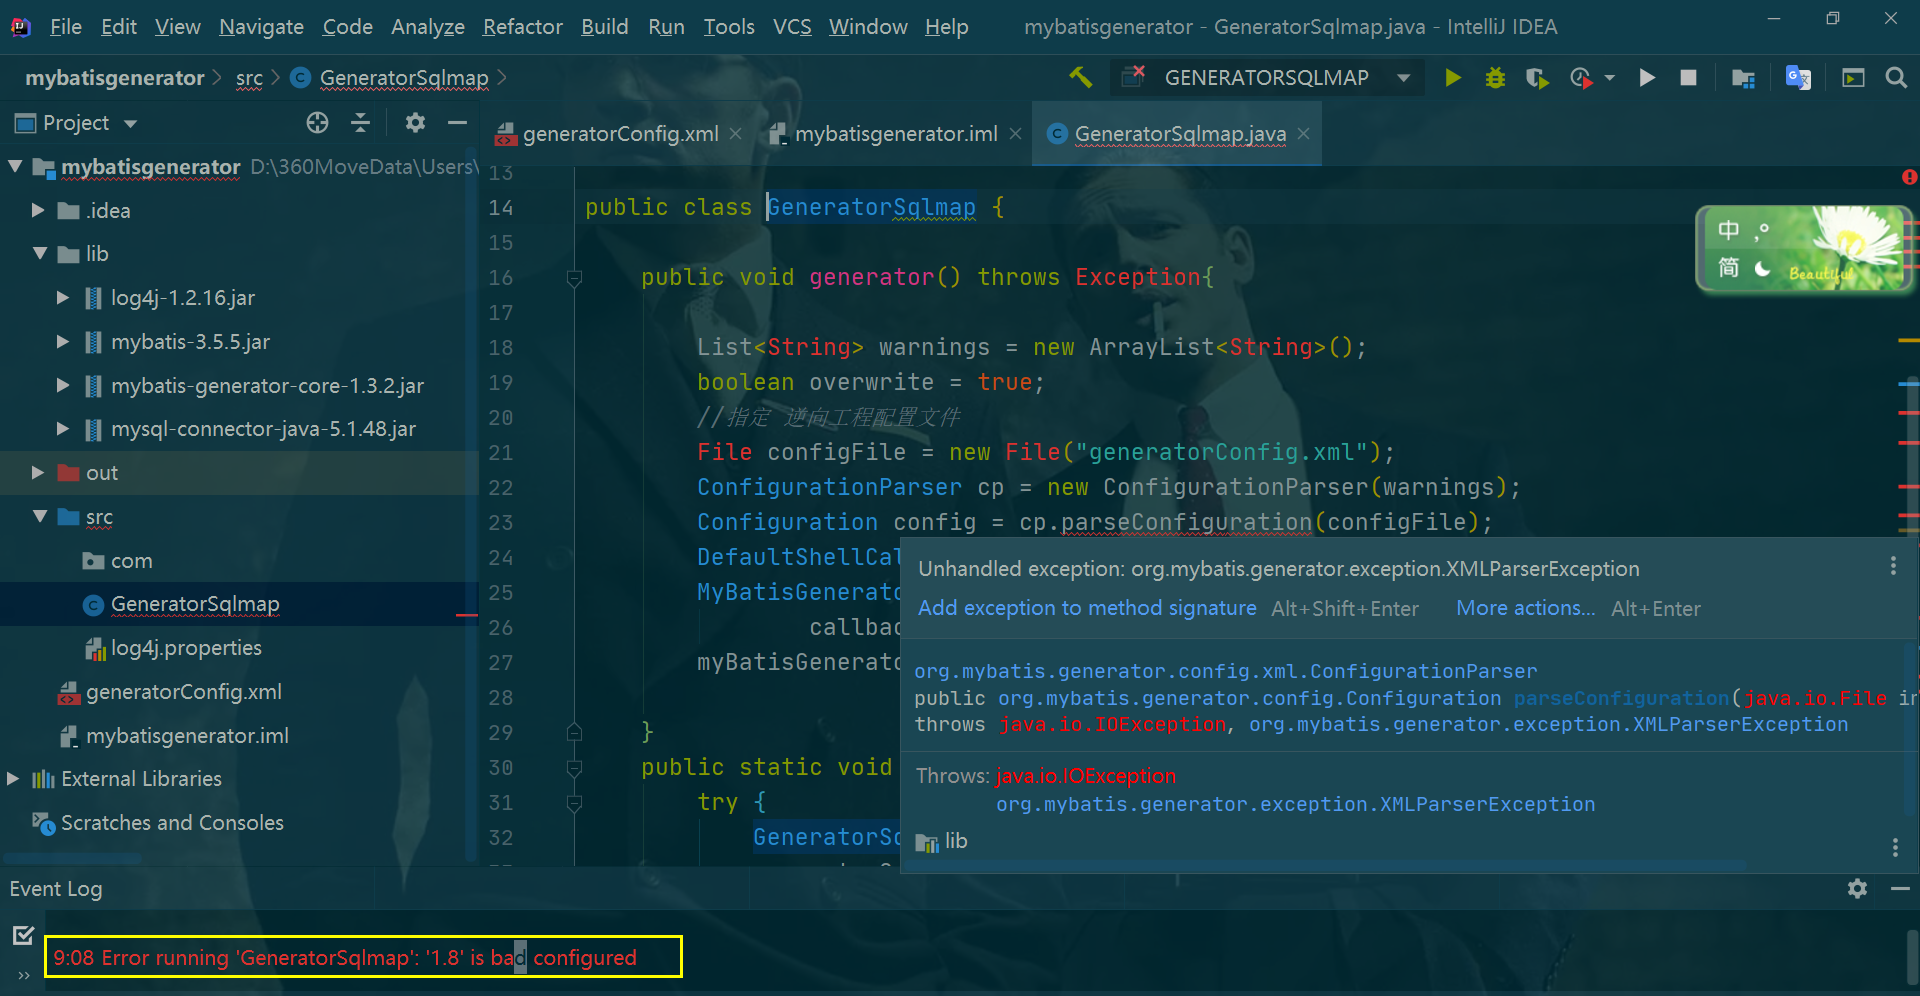This screenshot has height=996, width=1920.
Task: Open popup more options icon (top)
Action: (1893, 566)
